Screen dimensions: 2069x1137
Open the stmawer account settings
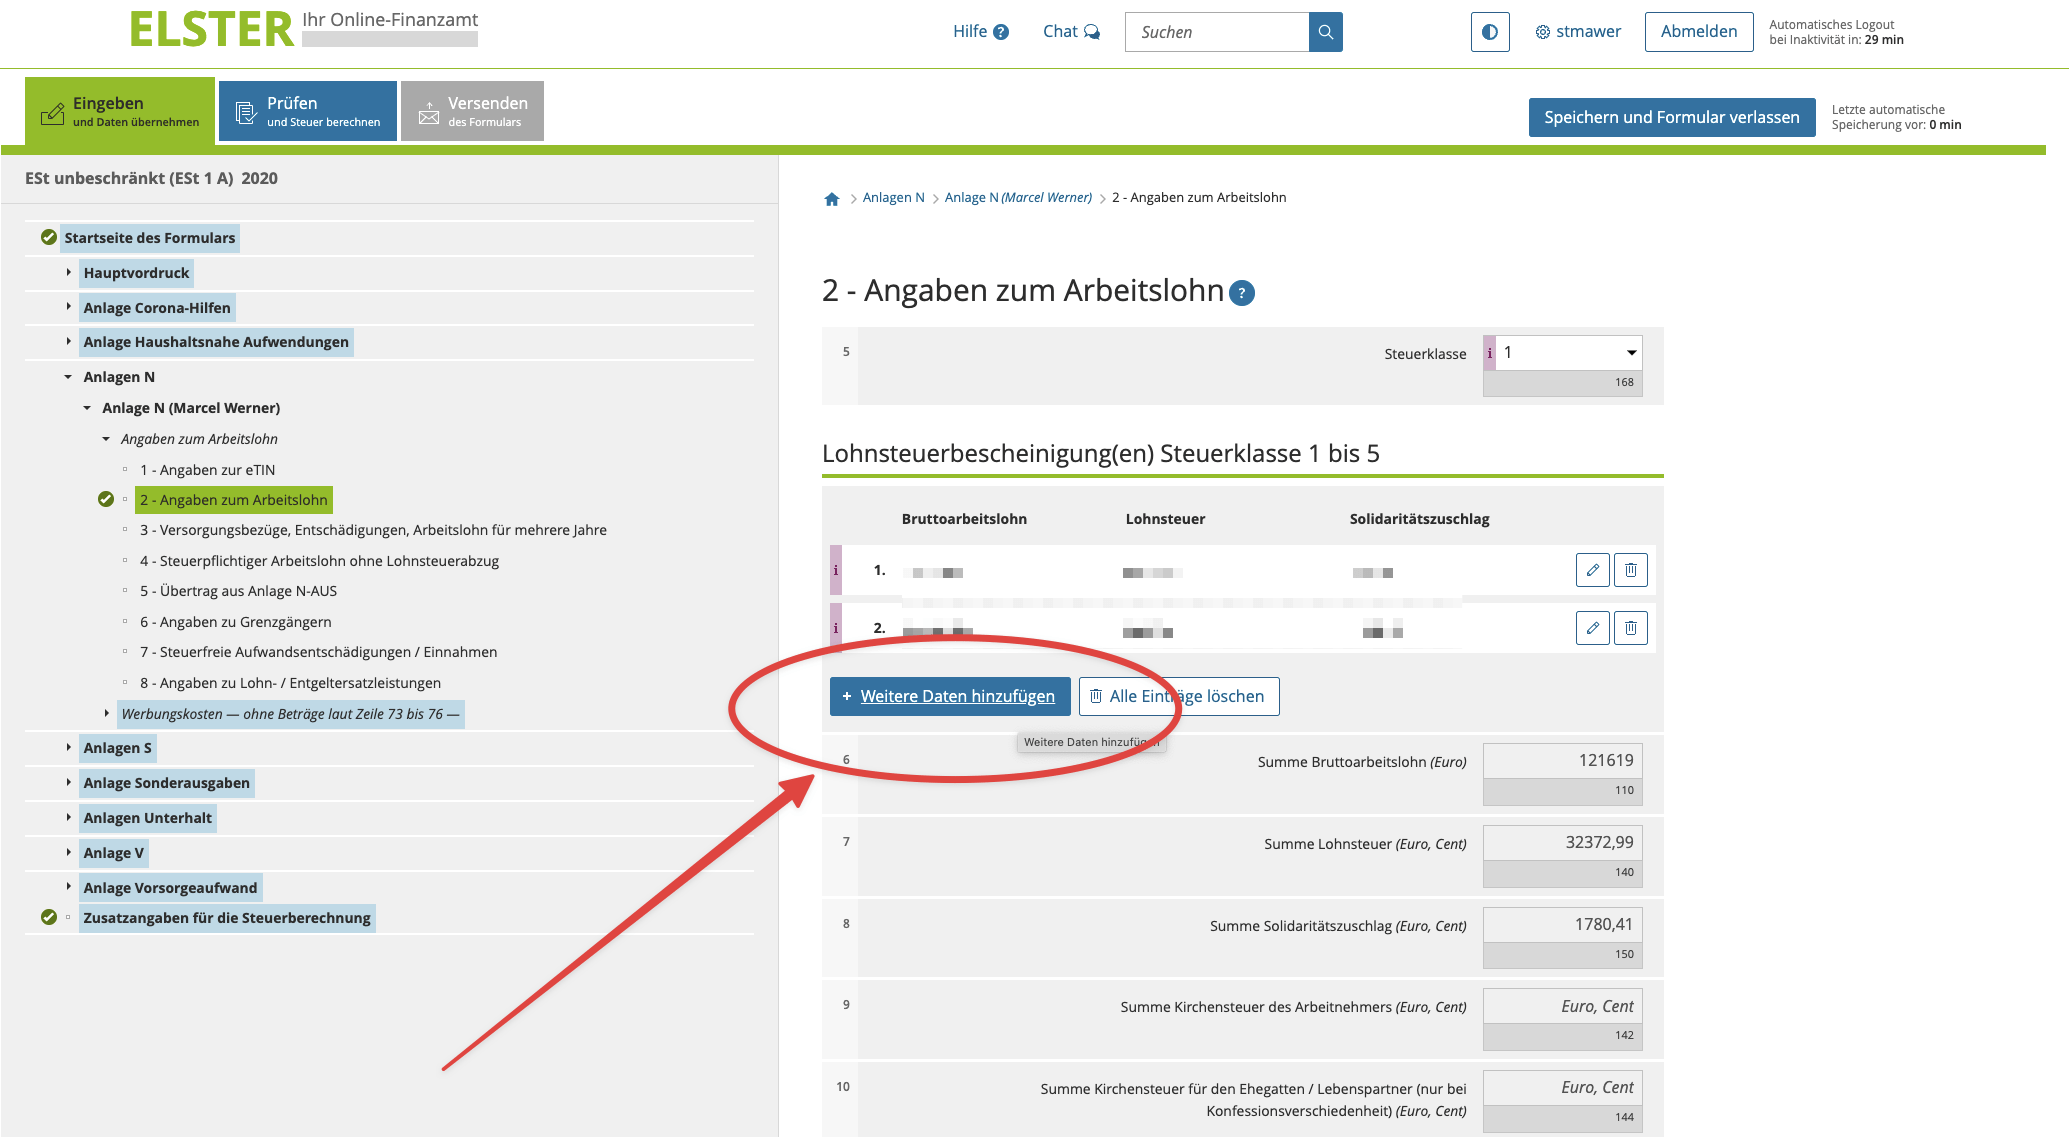coord(1578,32)
